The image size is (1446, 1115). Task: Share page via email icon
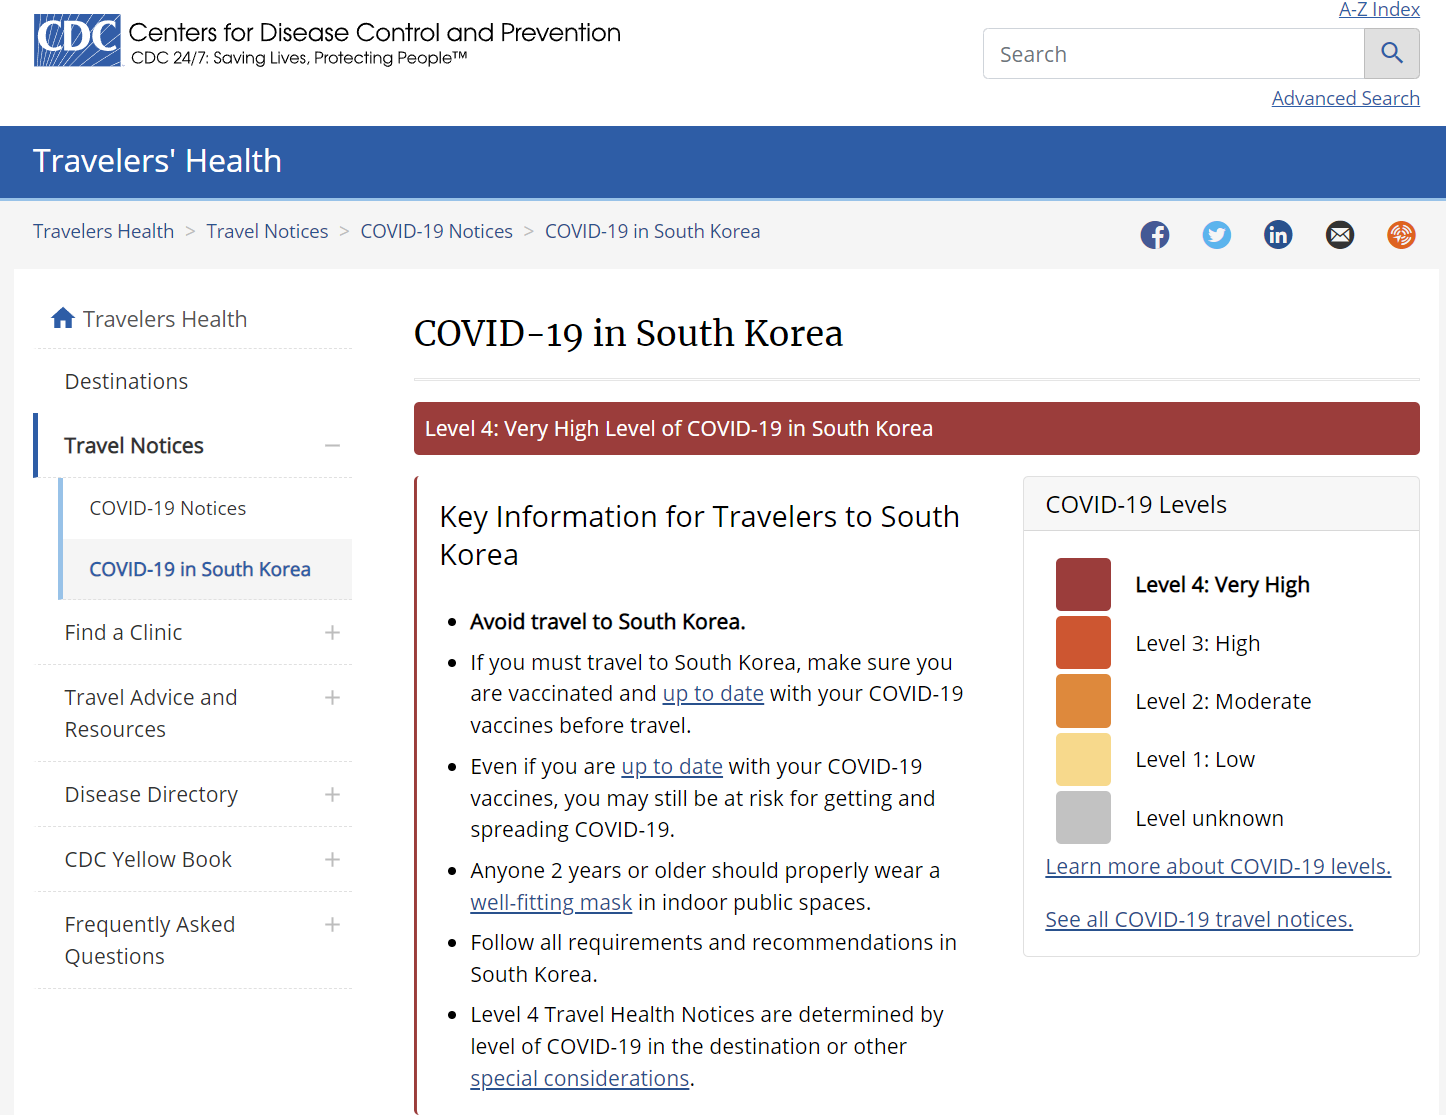[x=1340, y=235]
